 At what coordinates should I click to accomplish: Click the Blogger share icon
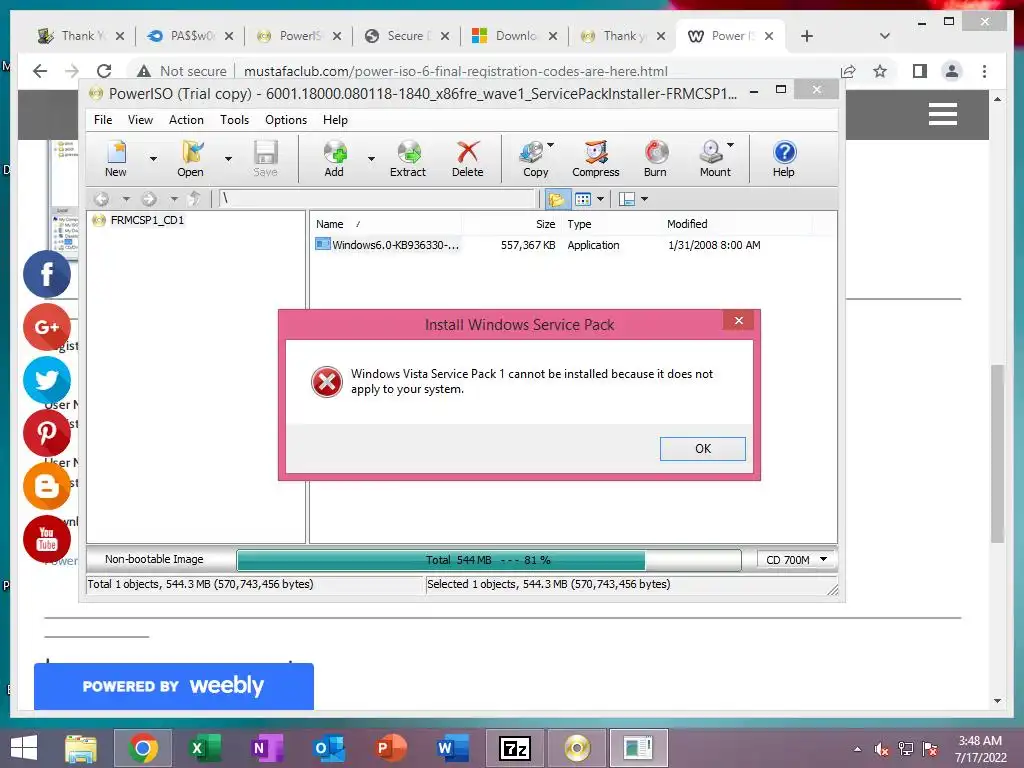47,486
